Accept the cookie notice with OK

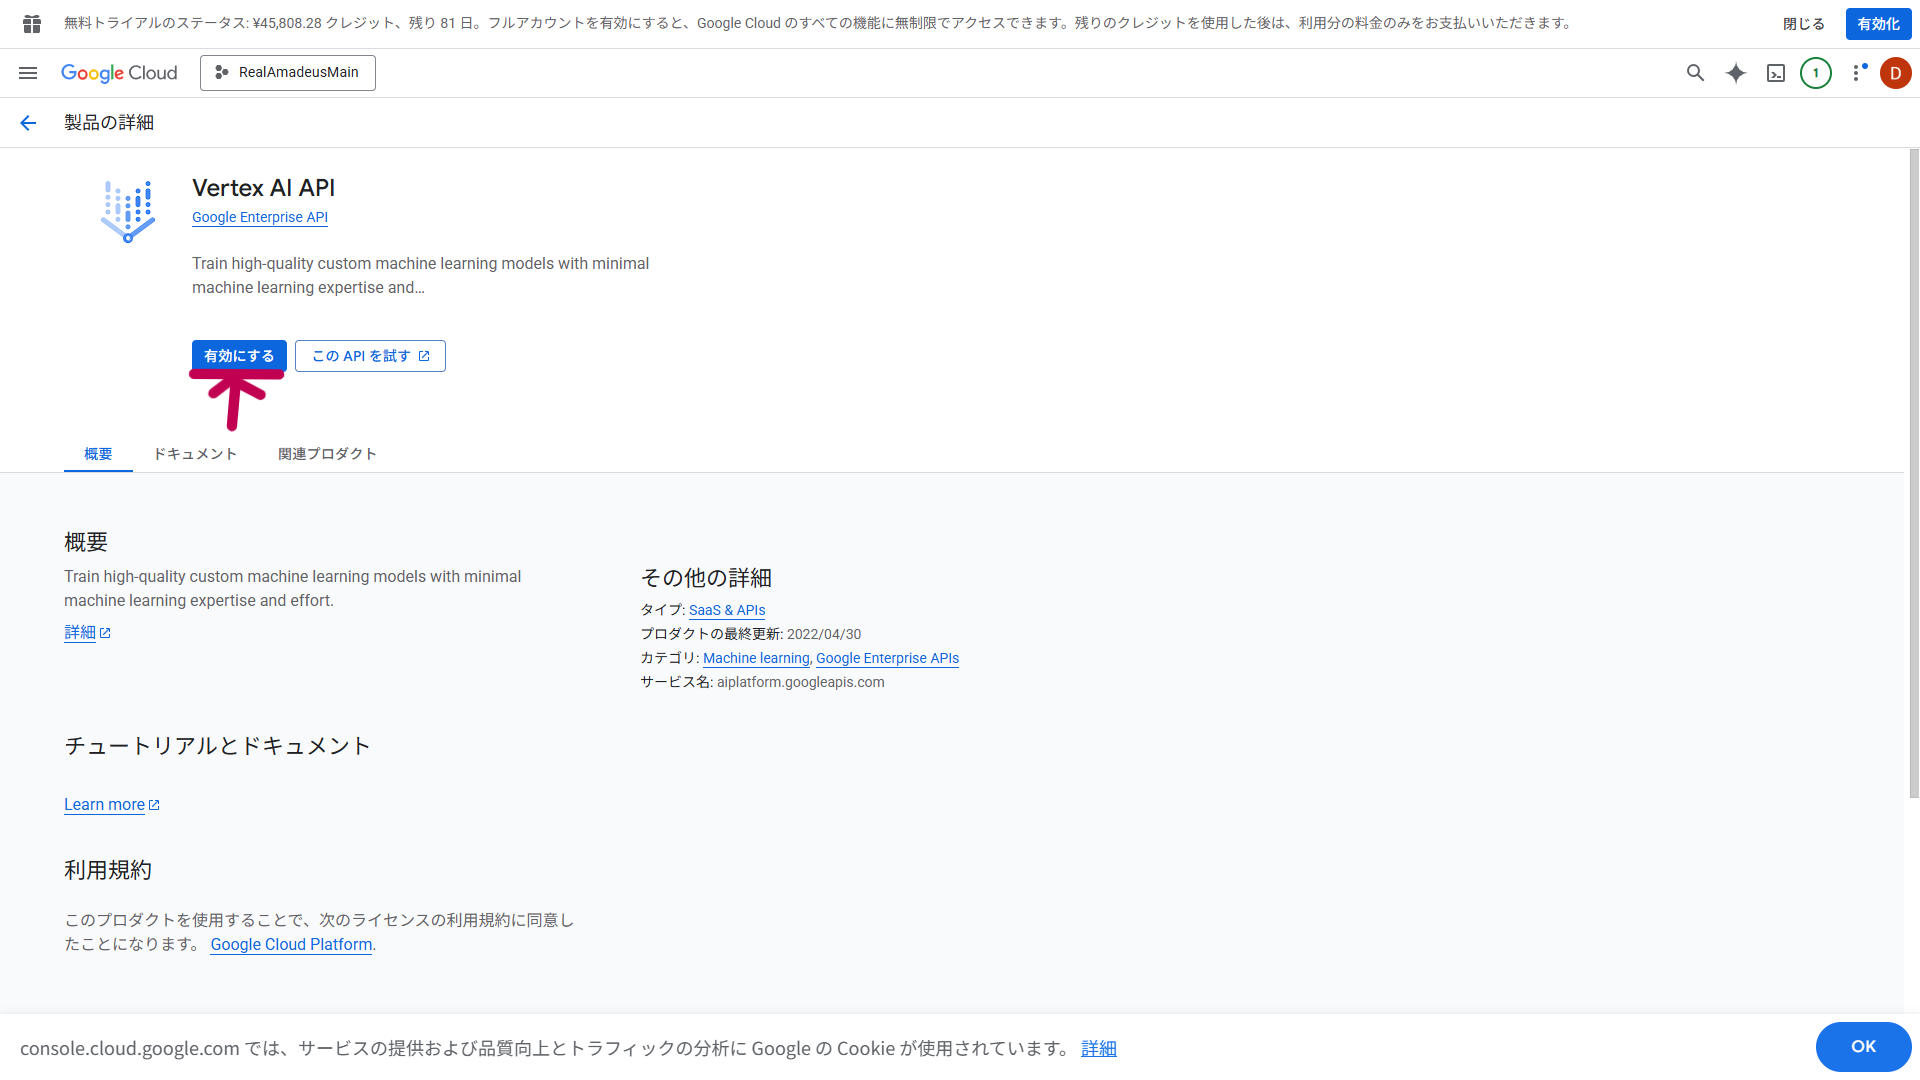tap(1863, 1046)
